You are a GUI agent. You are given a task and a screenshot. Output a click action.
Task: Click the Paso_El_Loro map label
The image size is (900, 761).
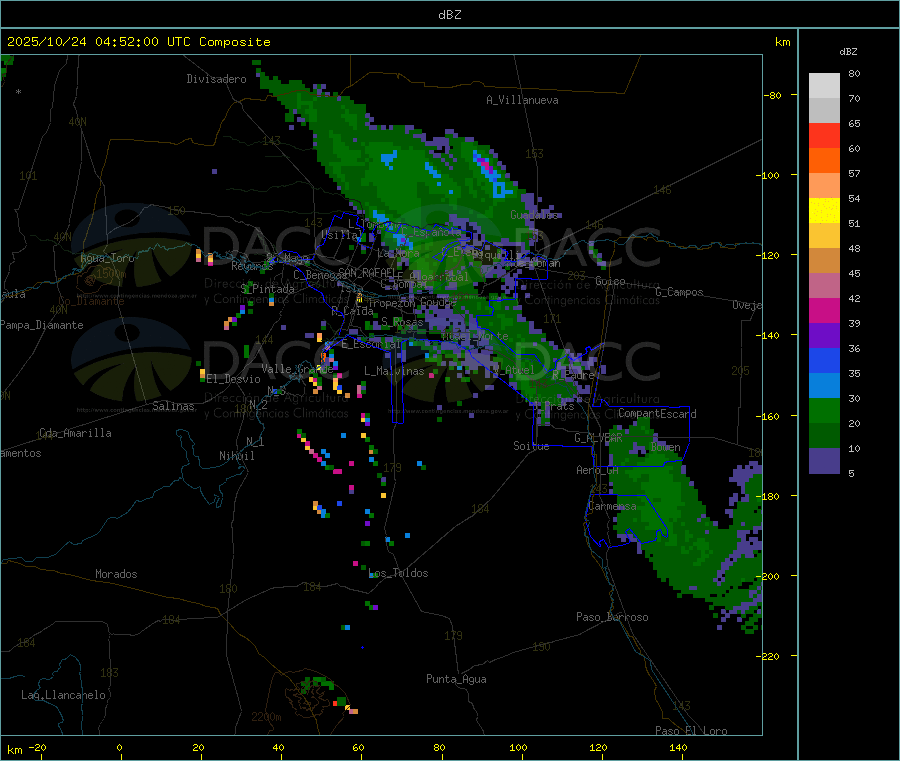(691, 731)
